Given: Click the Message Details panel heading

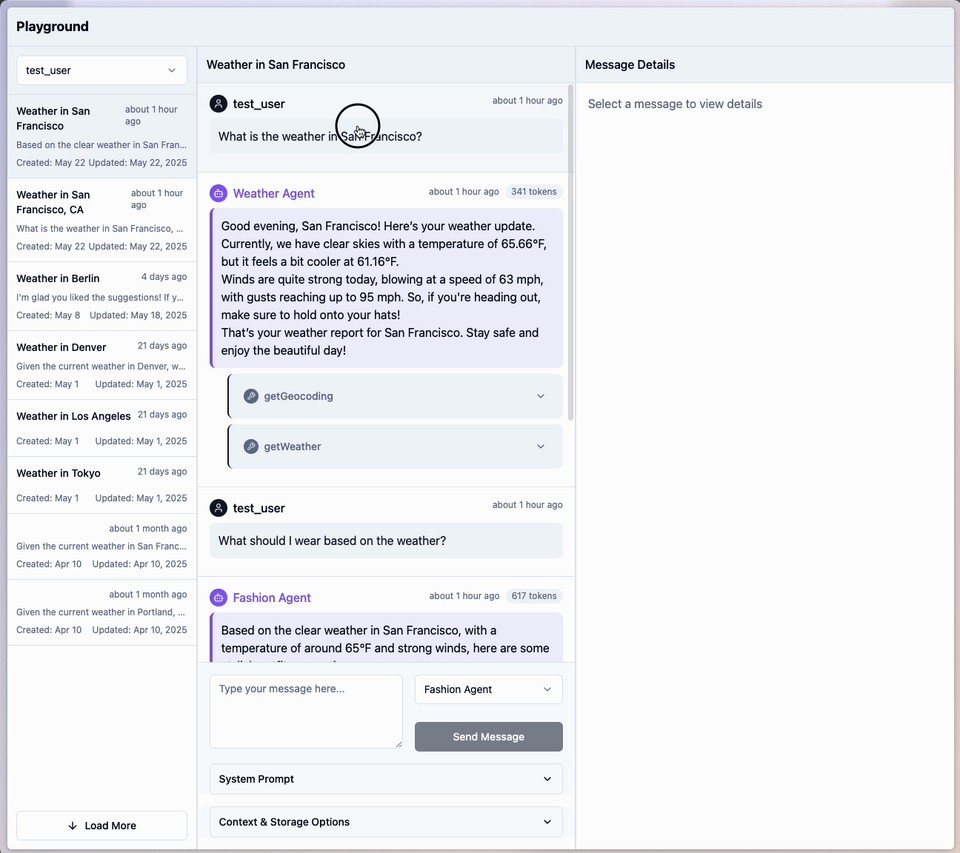Looking at the screenshot, I should pyautogui.click(x=630, y=65).
